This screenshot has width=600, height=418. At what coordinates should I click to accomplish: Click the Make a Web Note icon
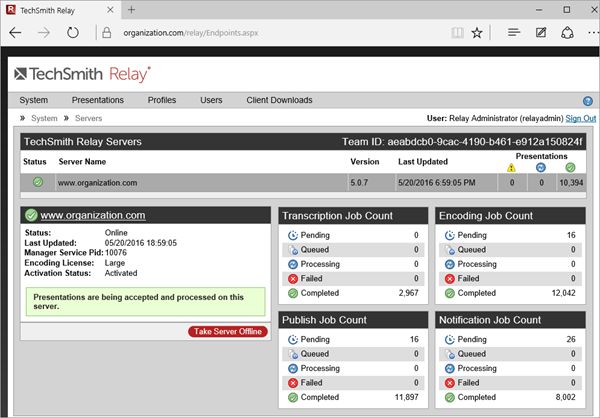[541, 33]
